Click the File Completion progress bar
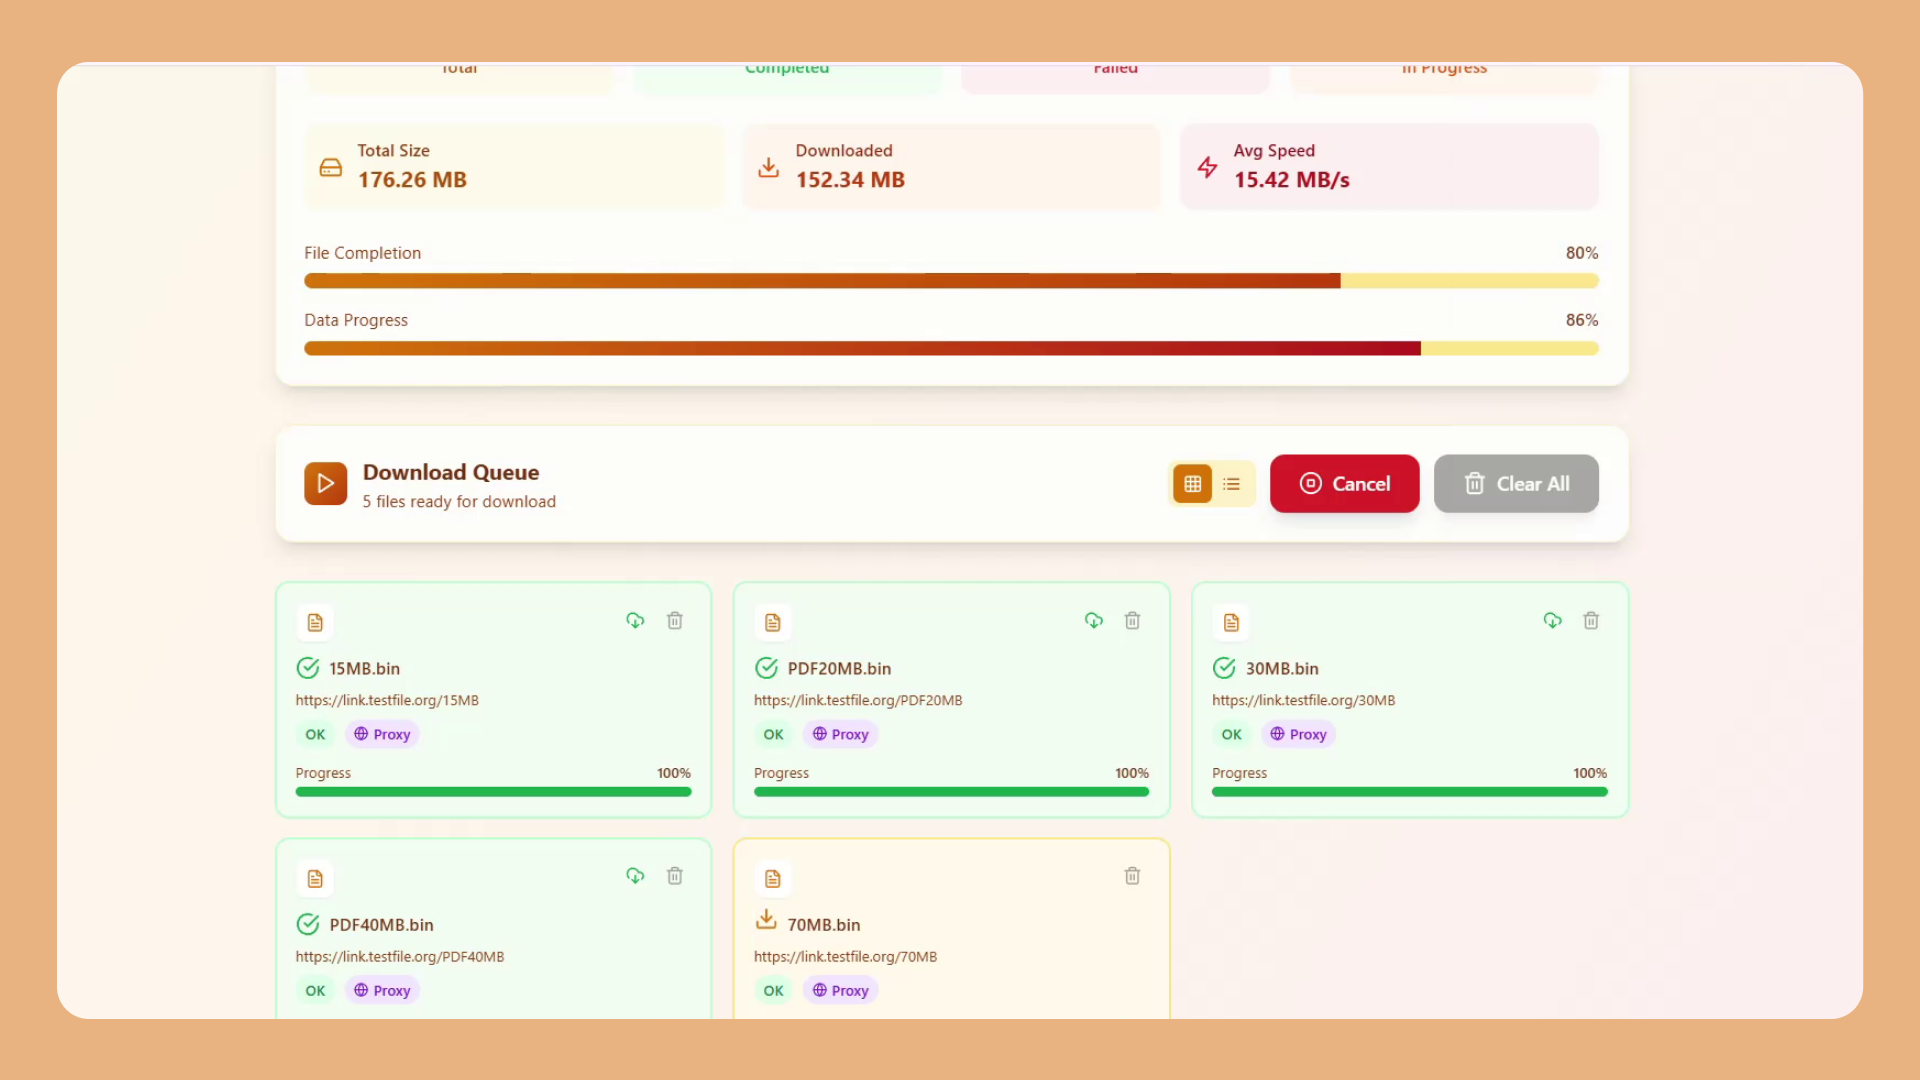 click(x=950, y=281)
